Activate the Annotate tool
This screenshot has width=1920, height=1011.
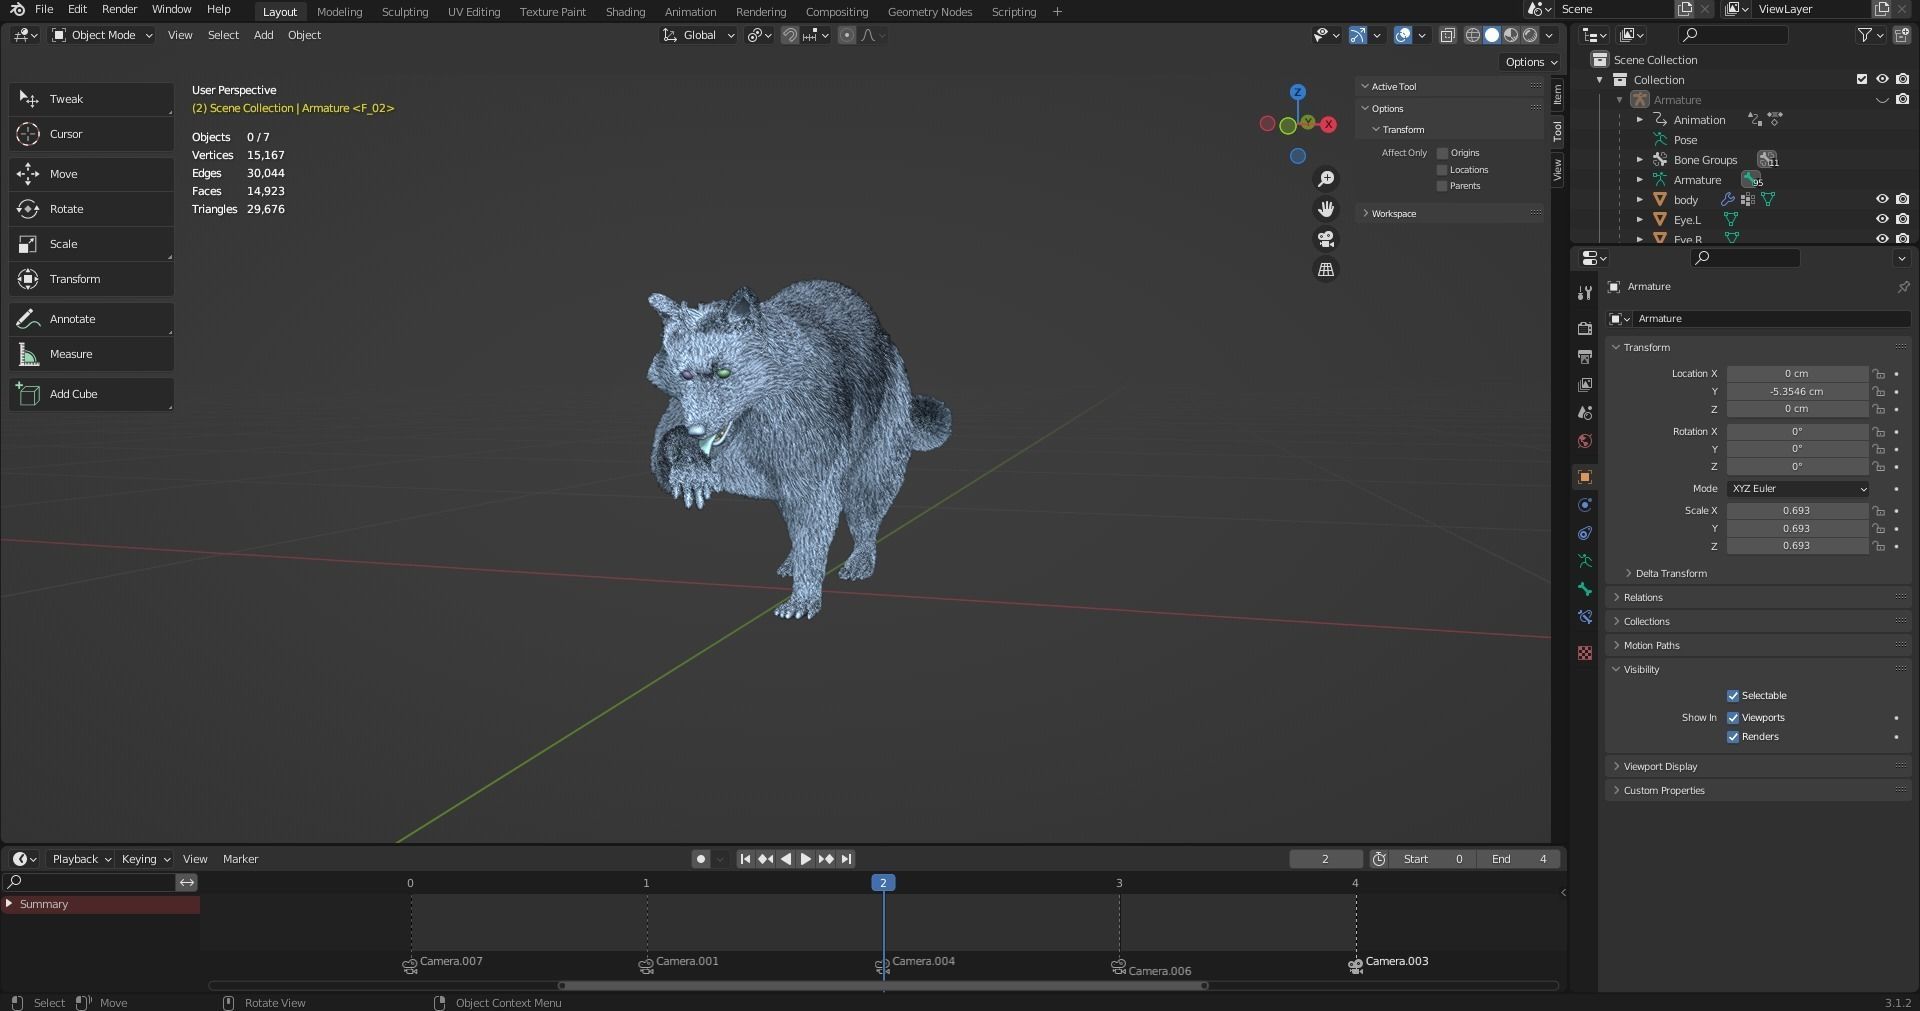click(91, 319)
